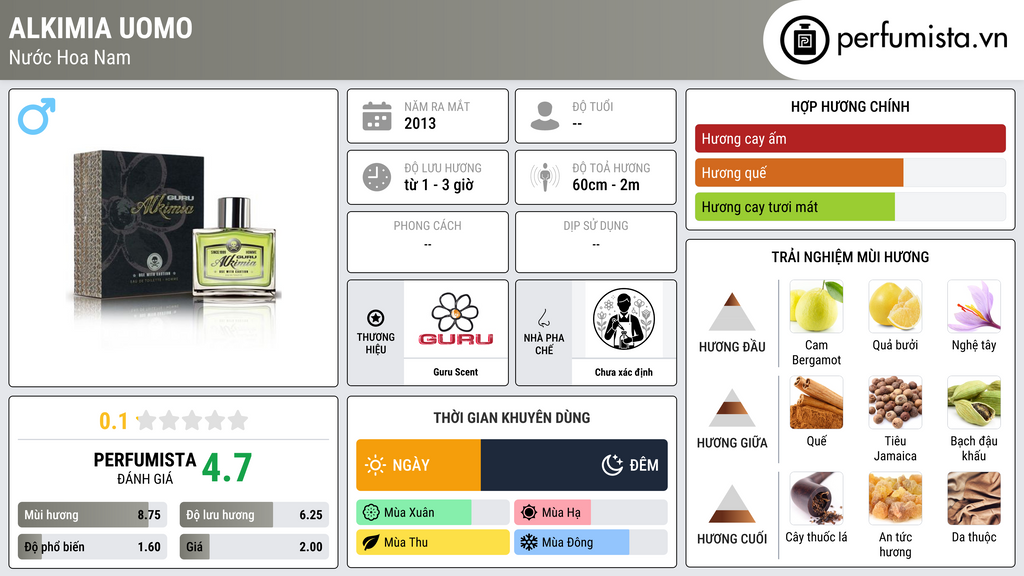Select the Bạch đậu khấu cardamom image
Viewport: 1024px width, 576px height.
(x=974, y=402)
